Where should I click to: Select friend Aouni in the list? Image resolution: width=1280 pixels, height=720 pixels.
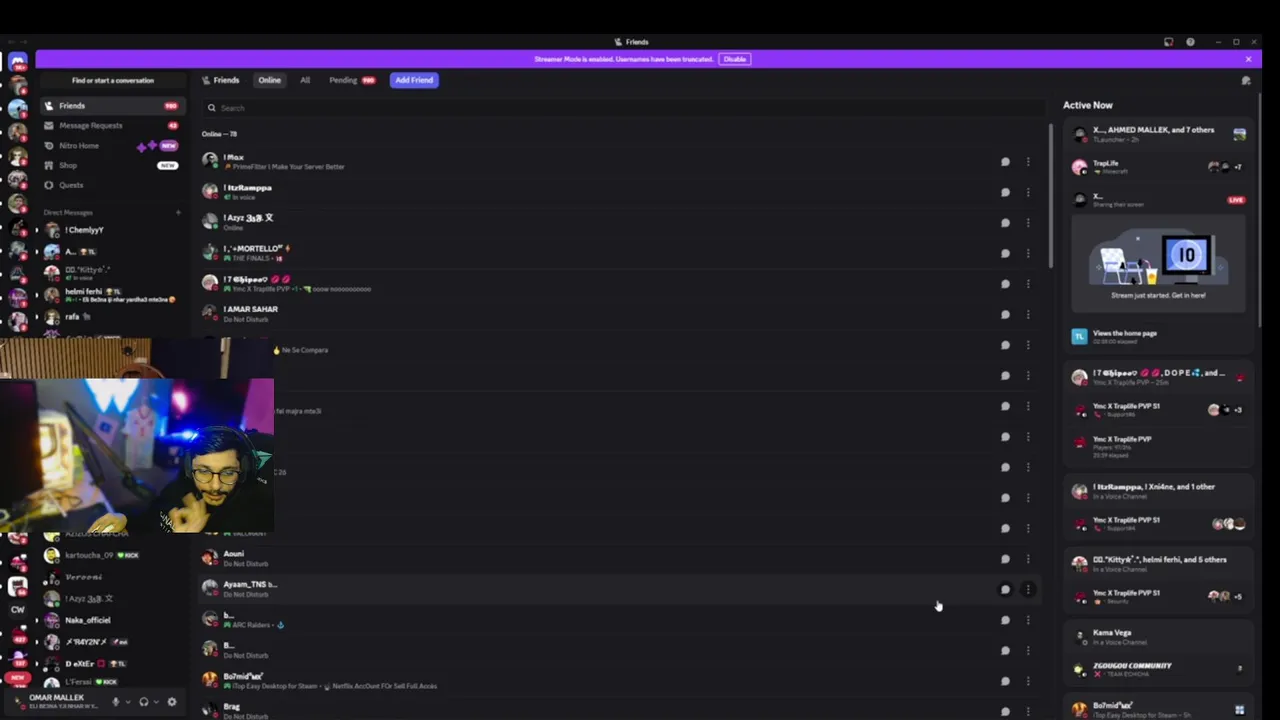(618, 559)
